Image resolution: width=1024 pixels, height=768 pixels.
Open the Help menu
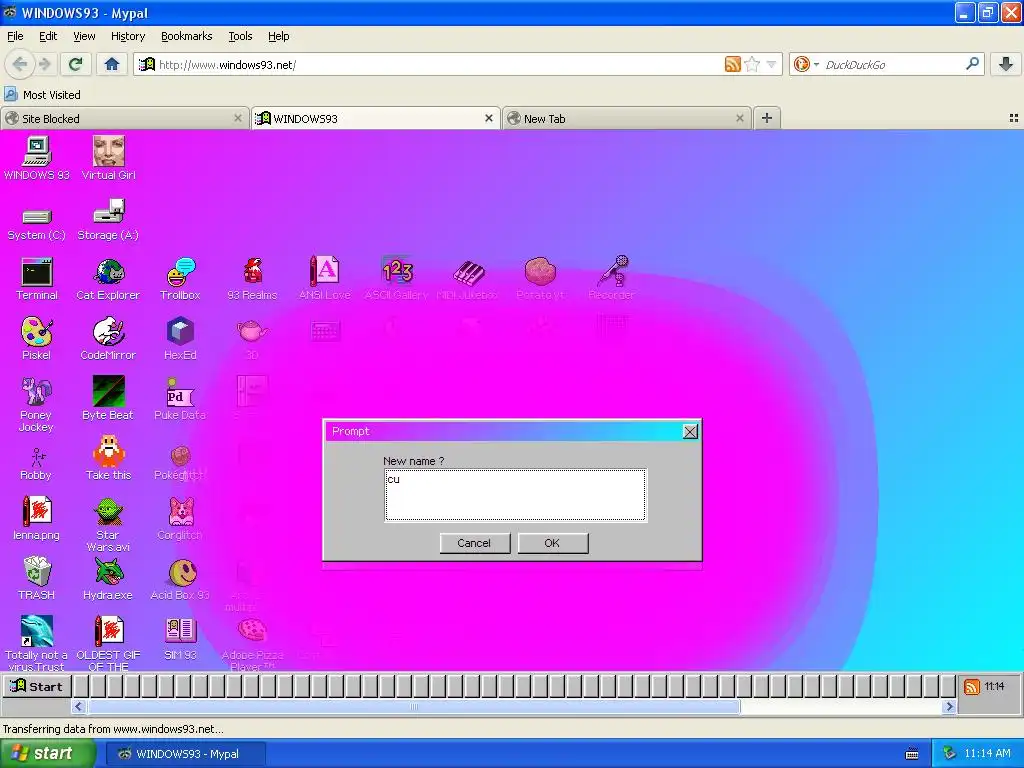pyautogui.click(x=279, y=36)
